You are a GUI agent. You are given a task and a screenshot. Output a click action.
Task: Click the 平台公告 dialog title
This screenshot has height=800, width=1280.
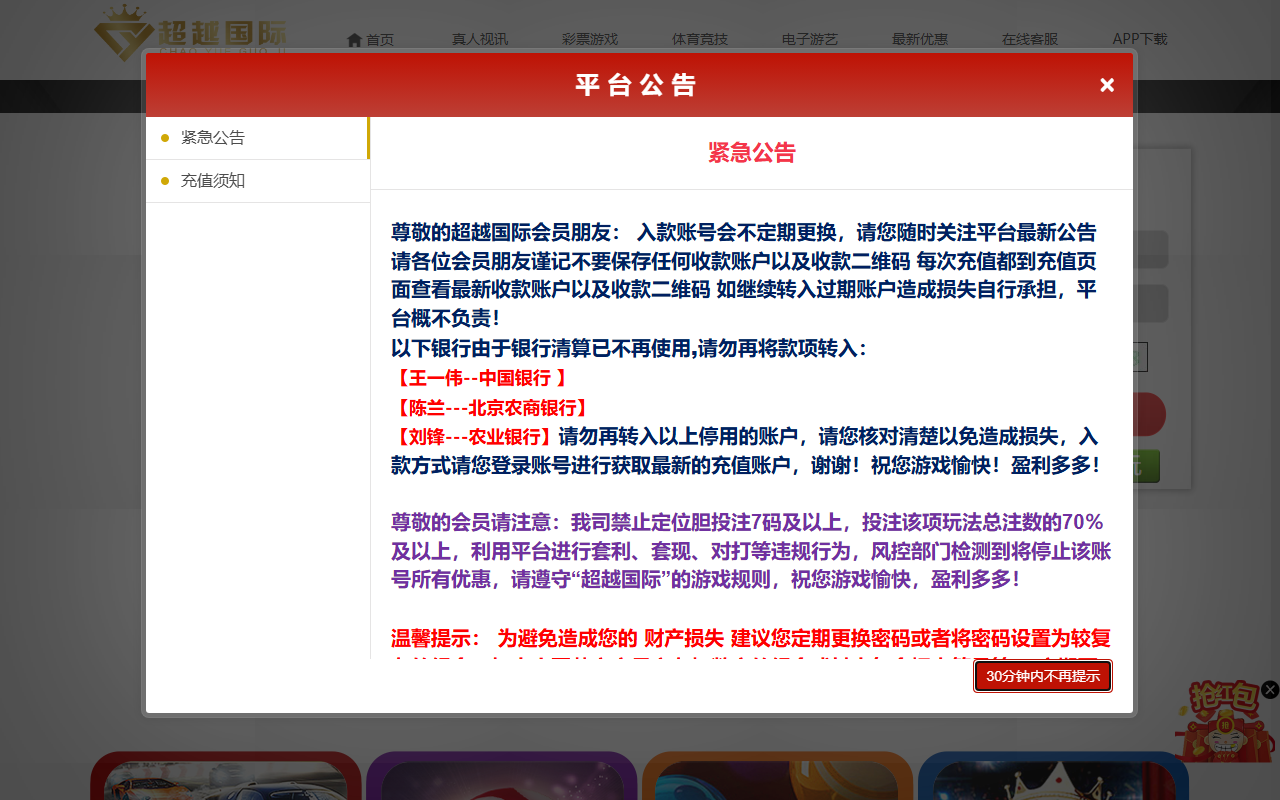(636, 85)
